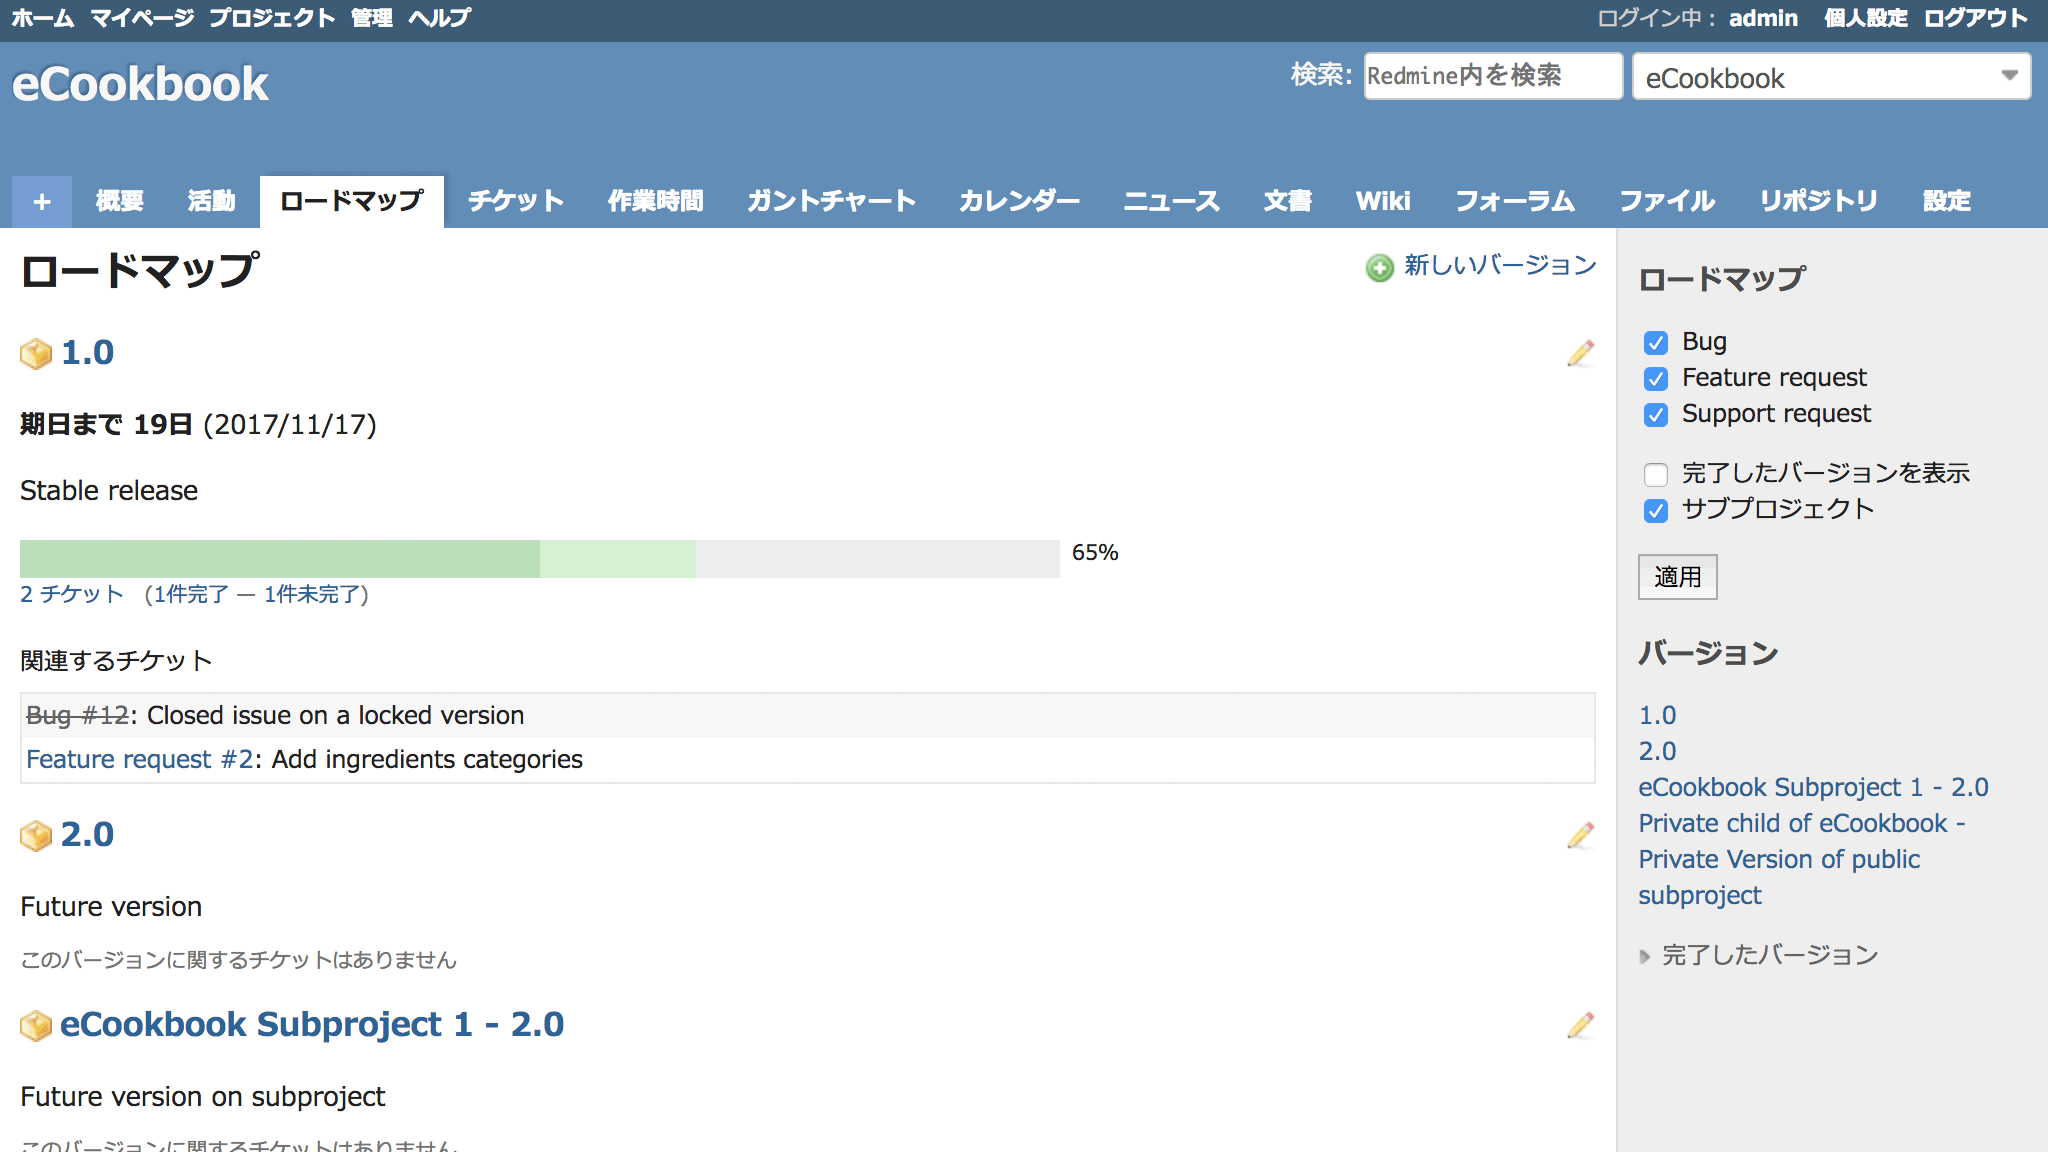Enable 完了したバージョンを表示 checkbox
This screenshot has height=1152, width=2048.
click(x=1656, y=474)
